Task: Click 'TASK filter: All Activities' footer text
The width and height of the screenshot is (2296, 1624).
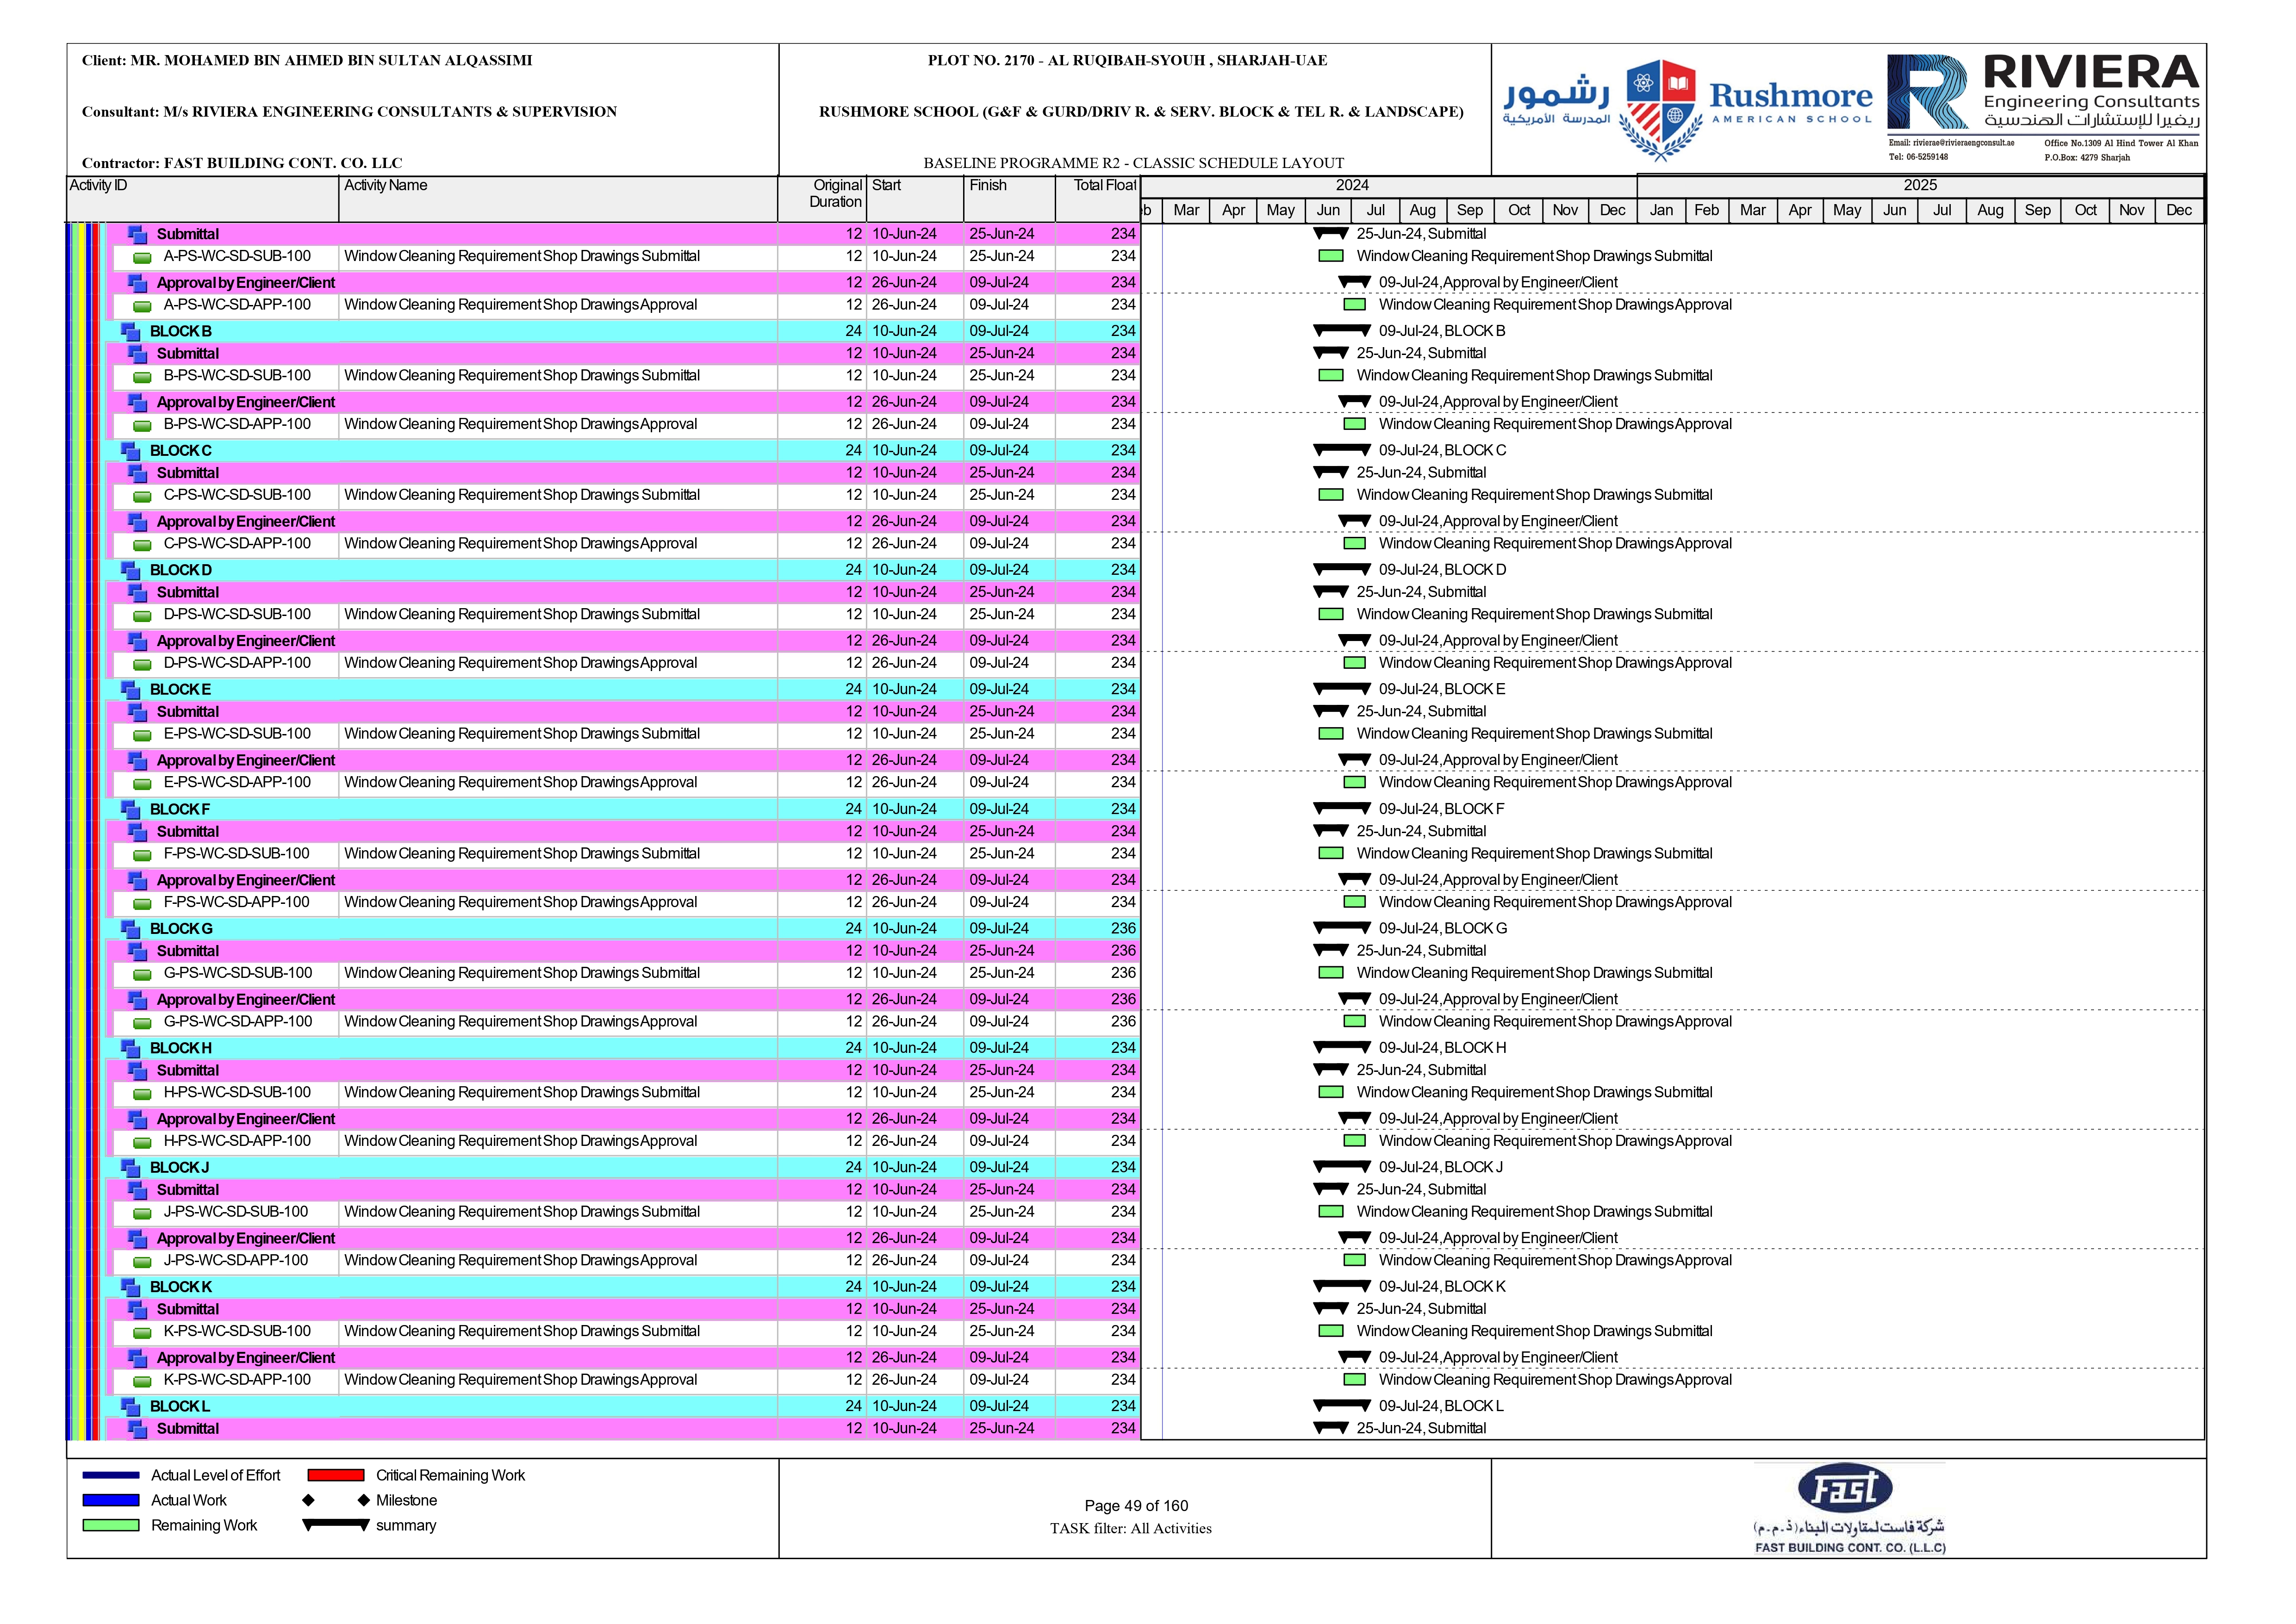Action: click(x=1131, y=1530)
